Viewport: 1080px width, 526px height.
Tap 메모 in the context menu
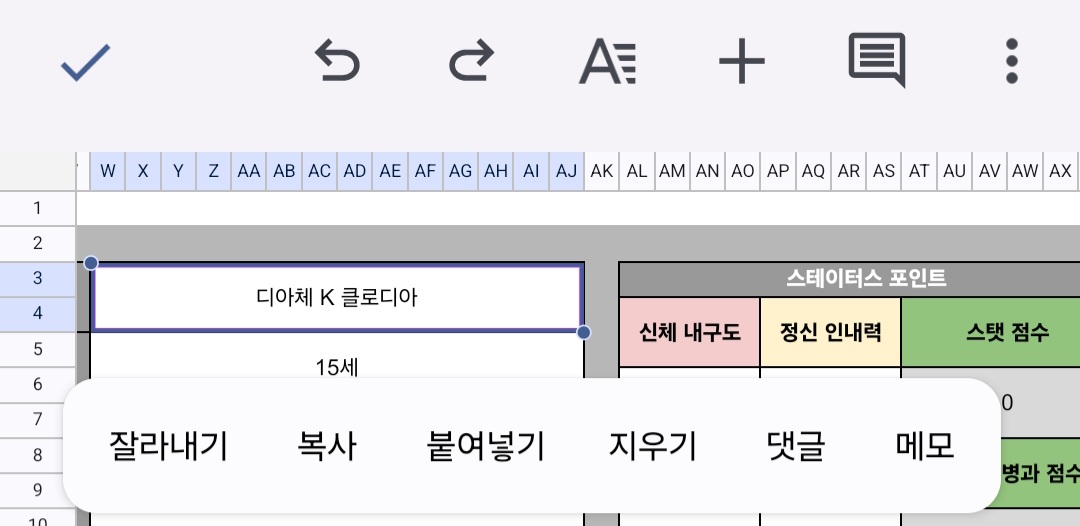(x=925, y=446)
